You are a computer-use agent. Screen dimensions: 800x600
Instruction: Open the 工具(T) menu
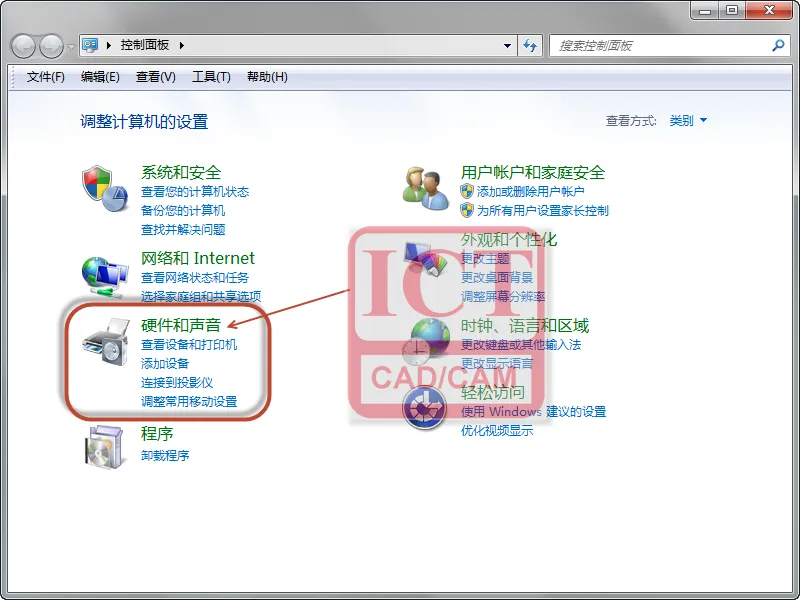[x=211, y=77]
